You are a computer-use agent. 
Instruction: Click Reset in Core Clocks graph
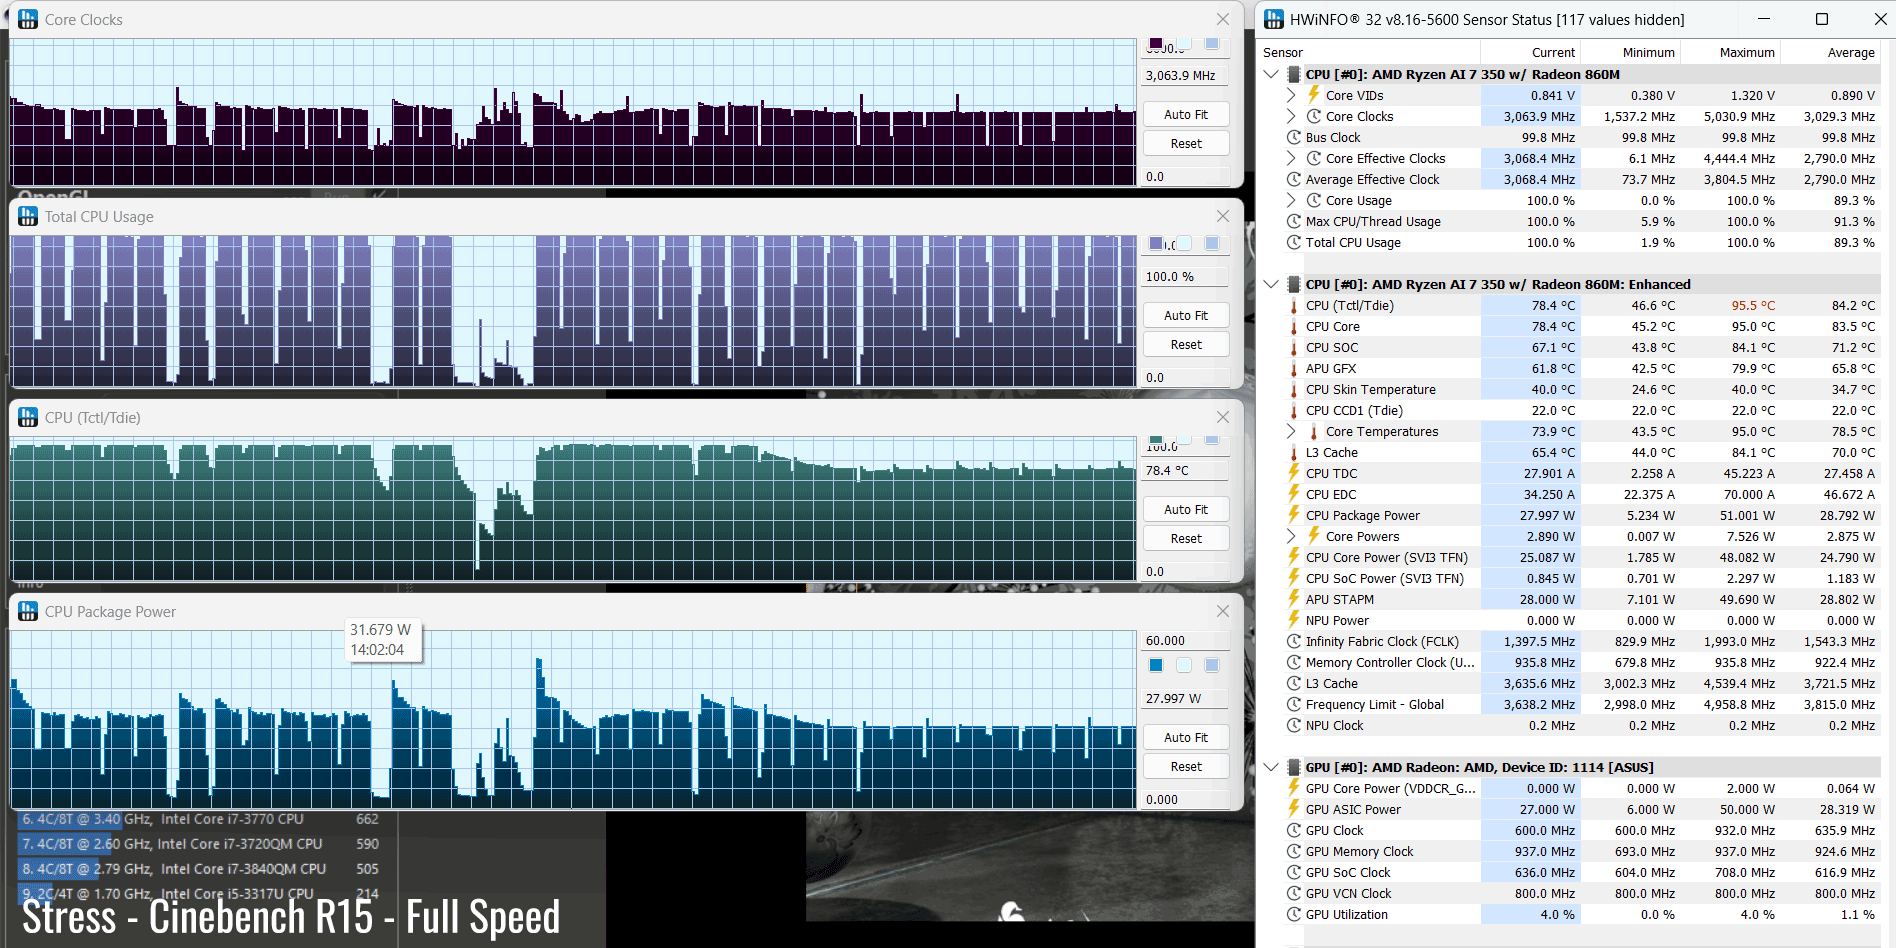[1186, 144]
